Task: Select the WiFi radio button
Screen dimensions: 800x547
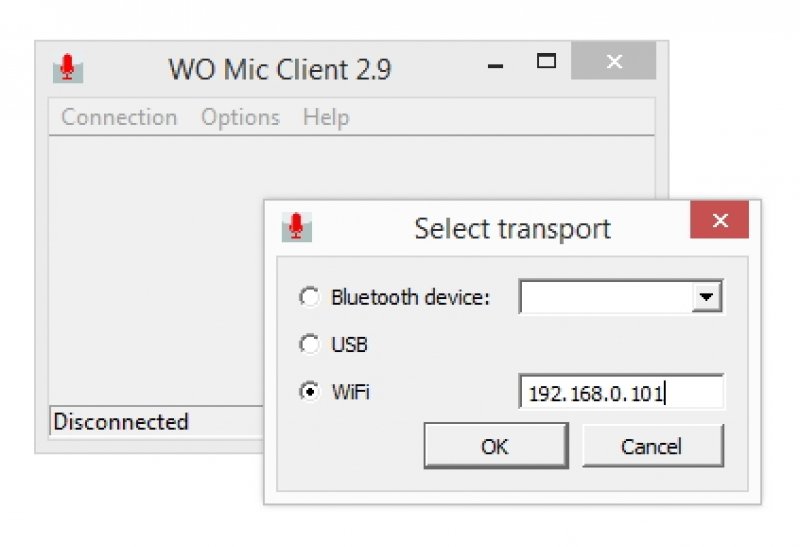Action: coord(310,392)
